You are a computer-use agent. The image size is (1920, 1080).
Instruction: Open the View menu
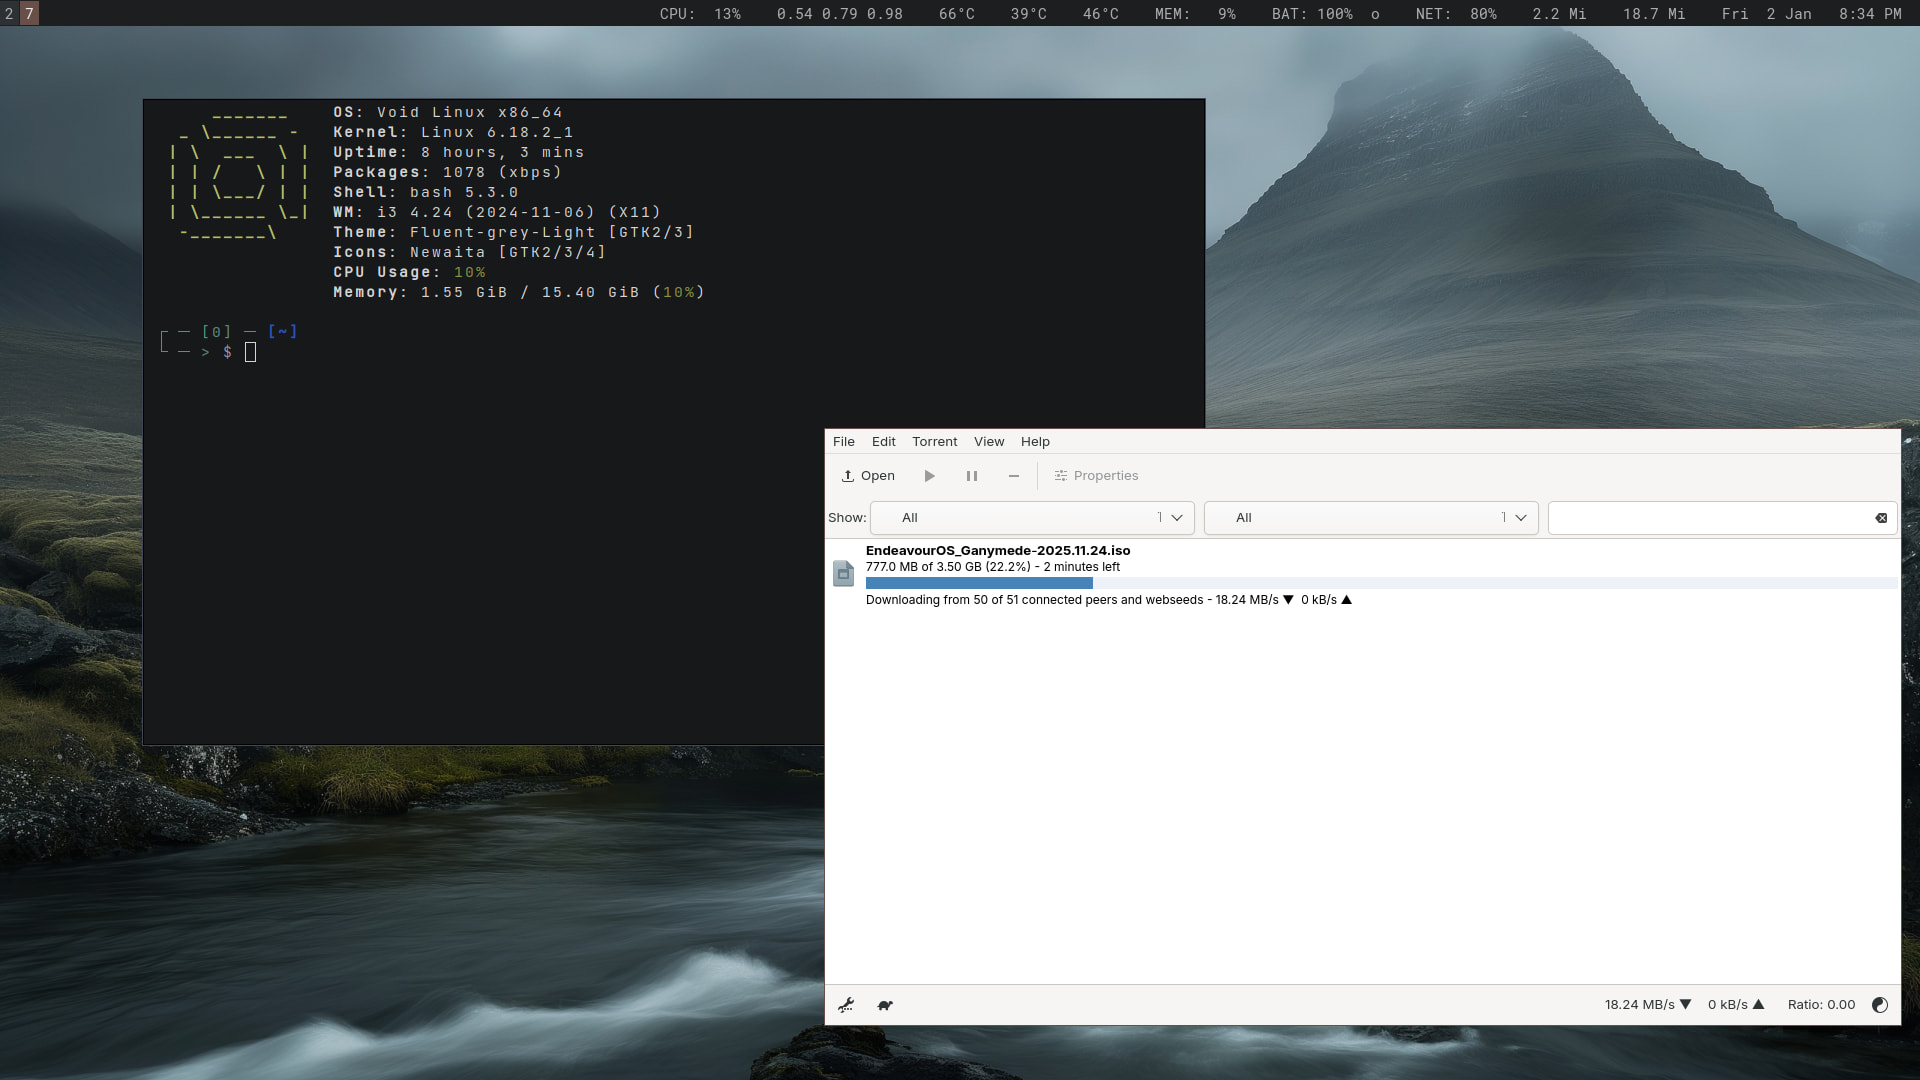(988, 442)
